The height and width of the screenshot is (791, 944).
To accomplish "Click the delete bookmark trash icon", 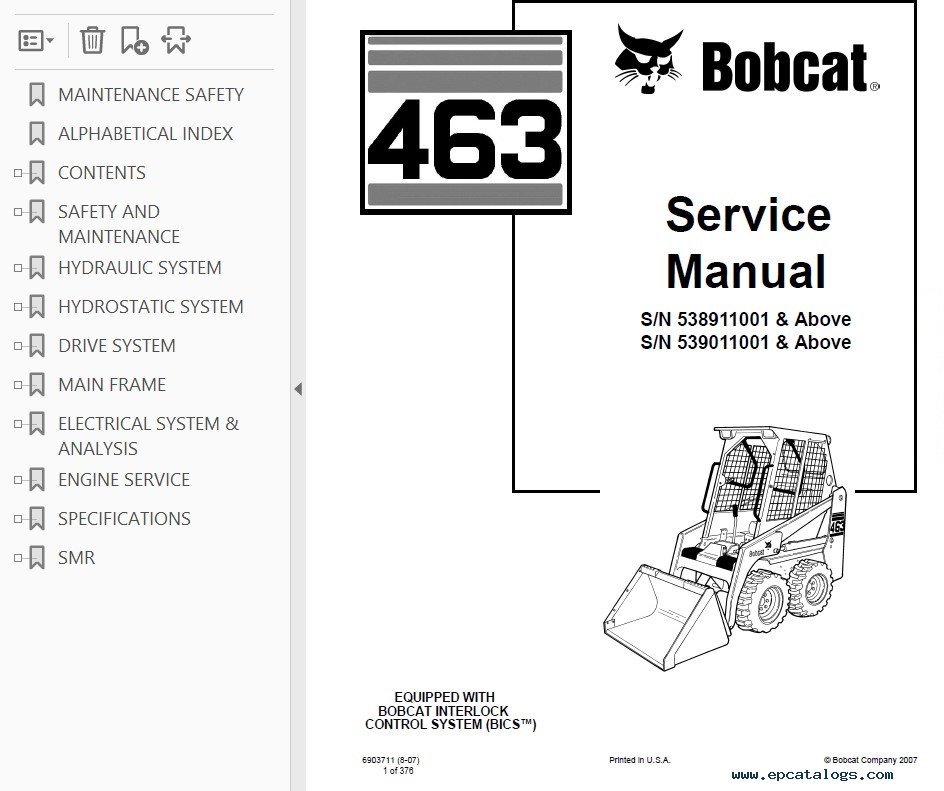I will point(92,40).
